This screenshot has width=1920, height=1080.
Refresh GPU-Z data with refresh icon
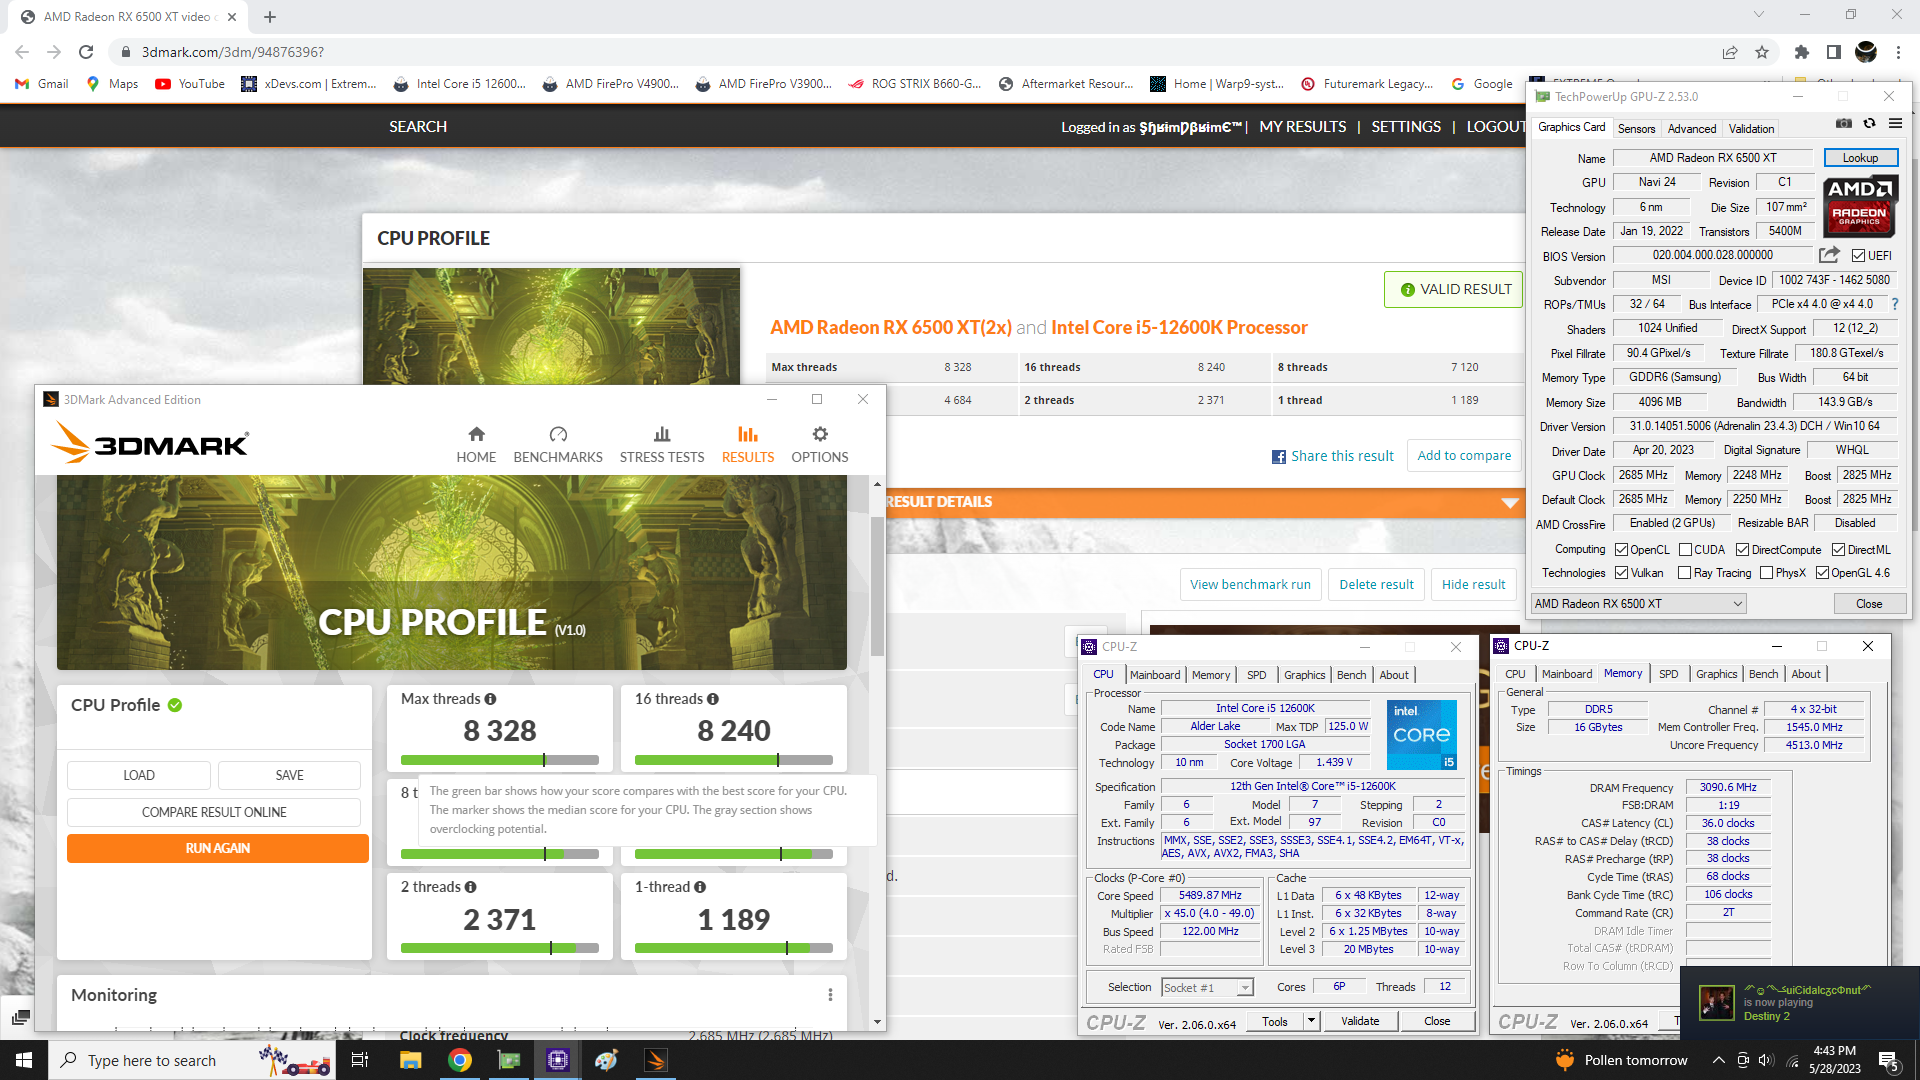(1869, 123)
